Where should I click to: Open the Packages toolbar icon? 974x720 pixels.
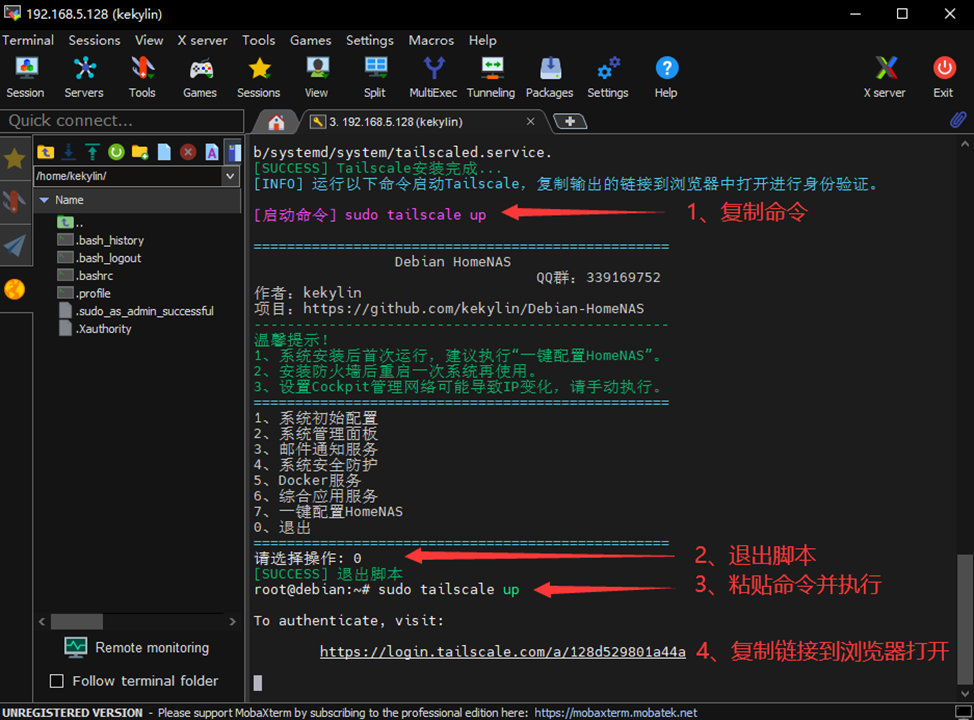(x=550, y=77)
